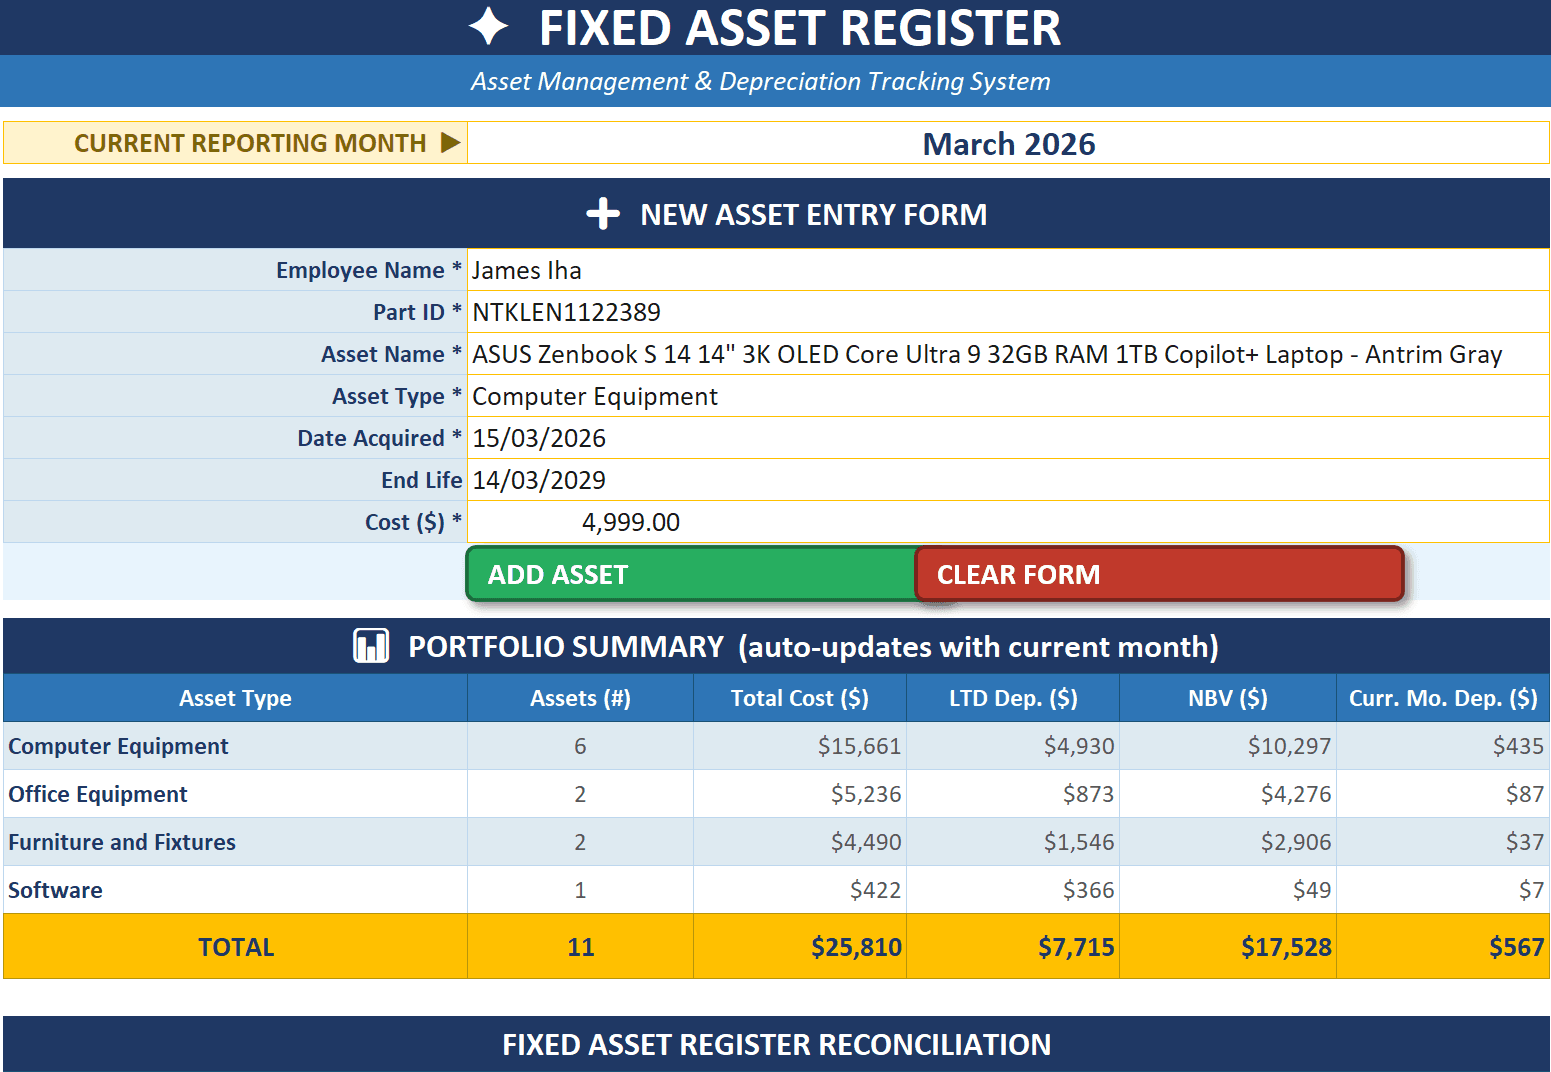Edit the Employee Name field James Iha
The height and width of the screenshot is (1072, 1551).
(x=1008, y=270)
